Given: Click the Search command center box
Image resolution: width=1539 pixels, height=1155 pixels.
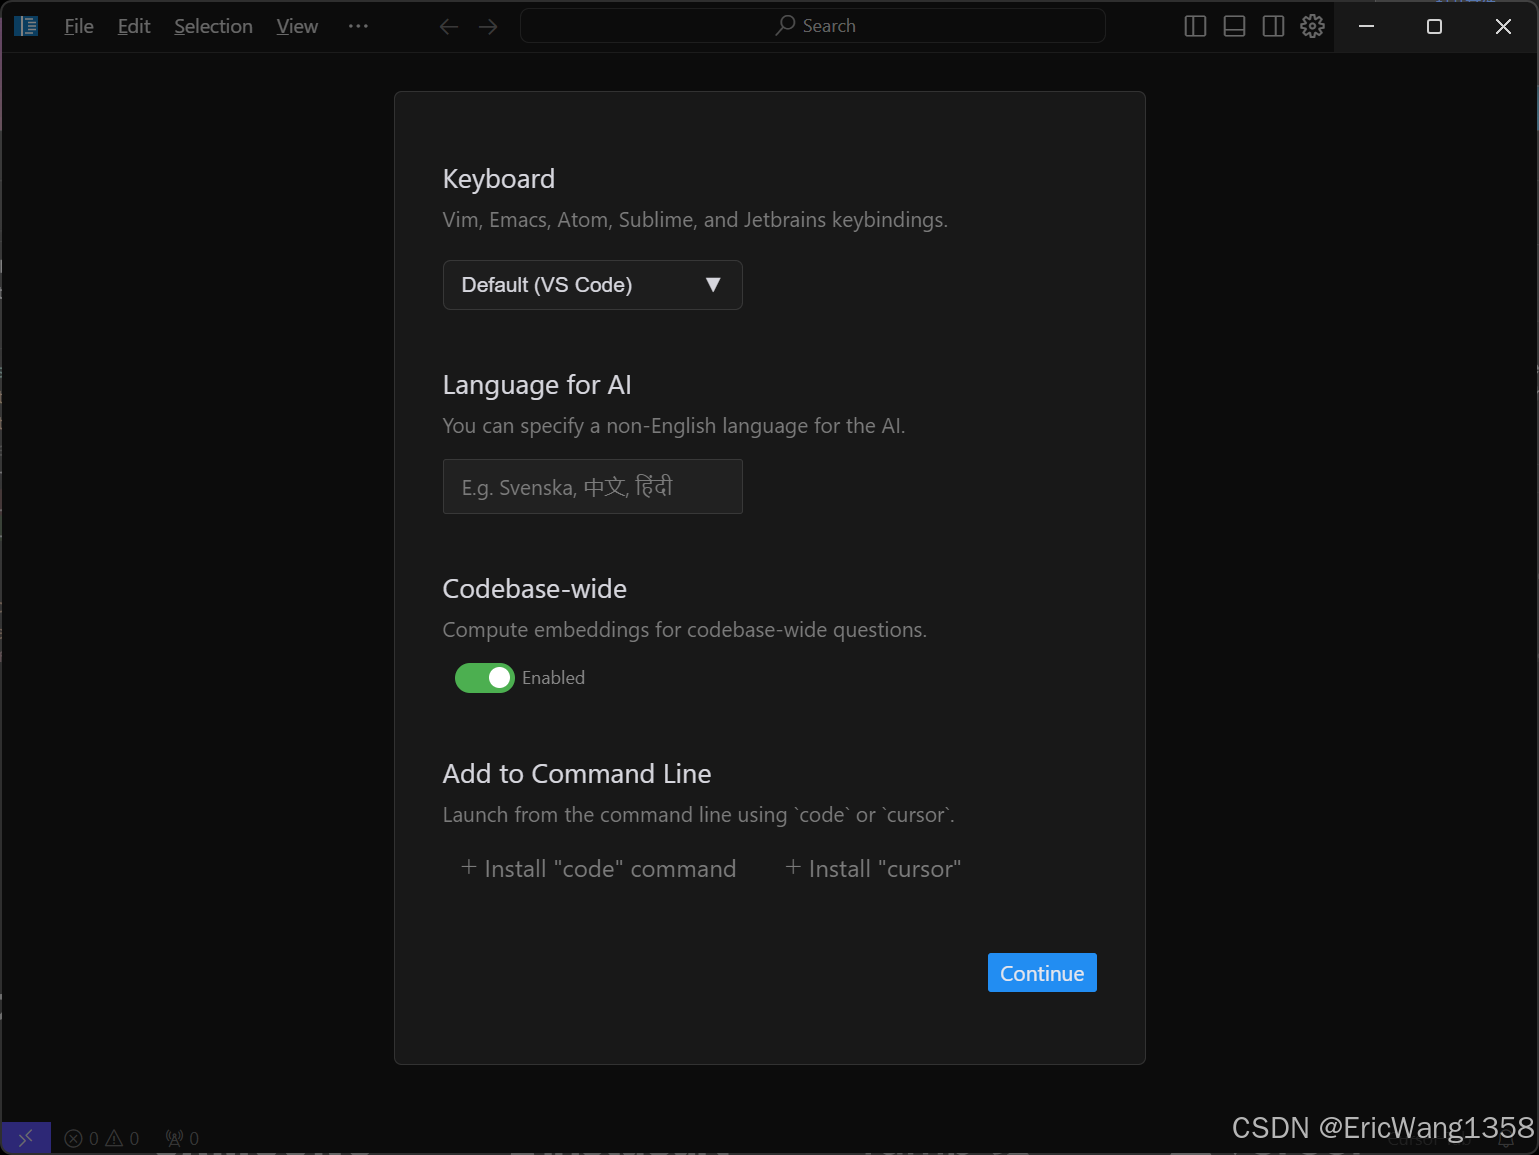Looking at the screenshot, I should point(813,26).
